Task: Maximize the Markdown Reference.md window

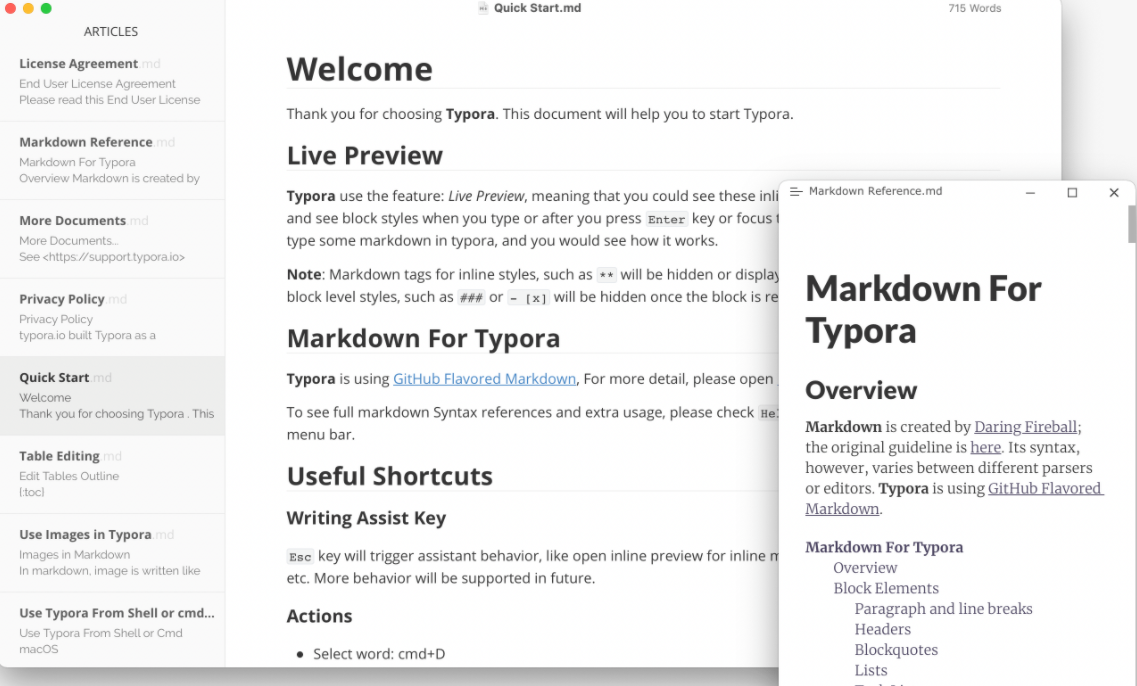Action: [x=1072, y=192]
